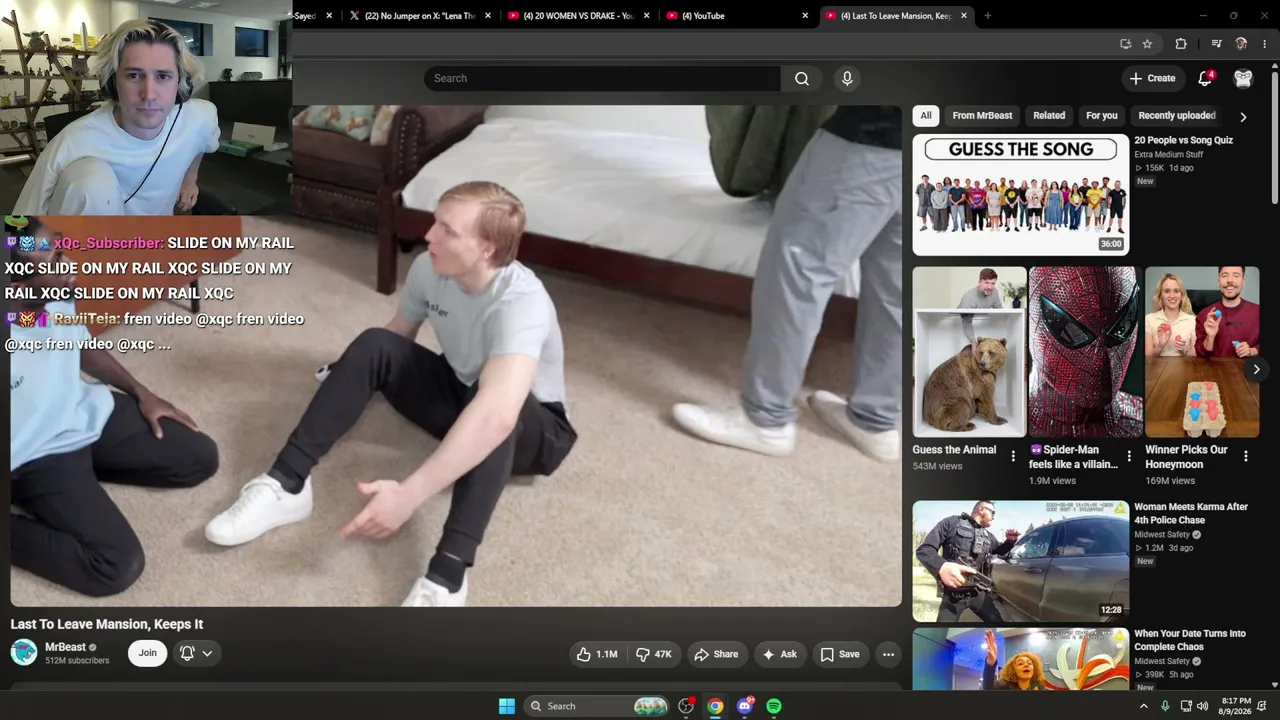Open the police chase video thumbnail
1280x720 pixels.
click(x=1021, y=561)
